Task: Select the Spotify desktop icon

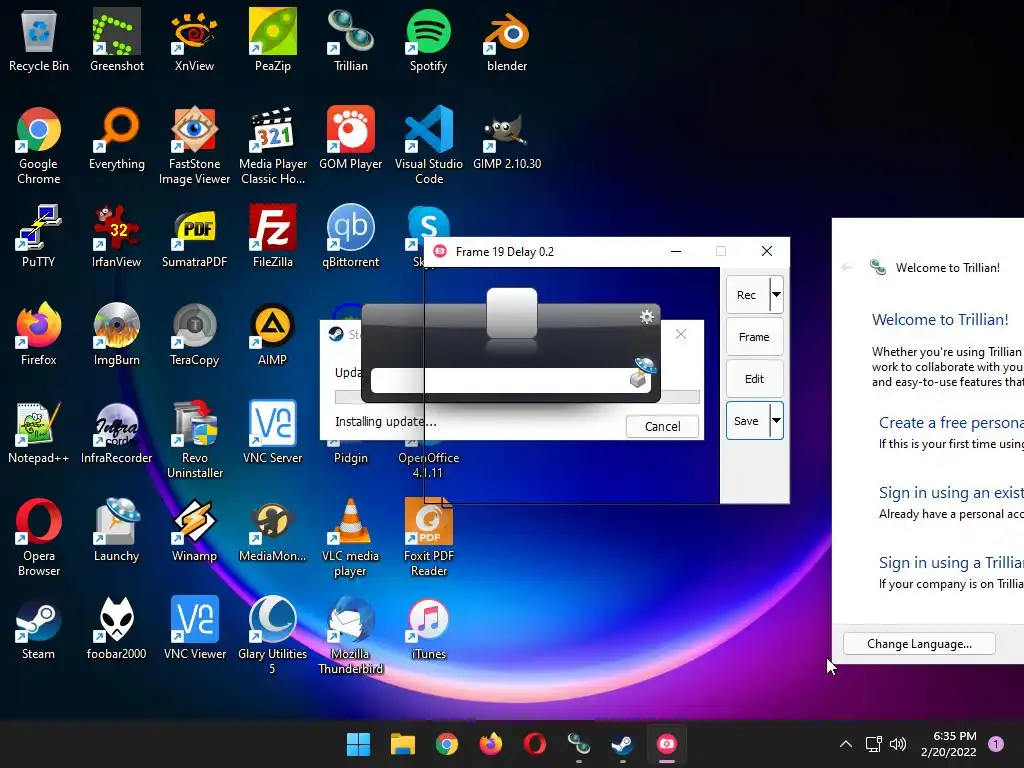Action: click(x=428, y=40)
